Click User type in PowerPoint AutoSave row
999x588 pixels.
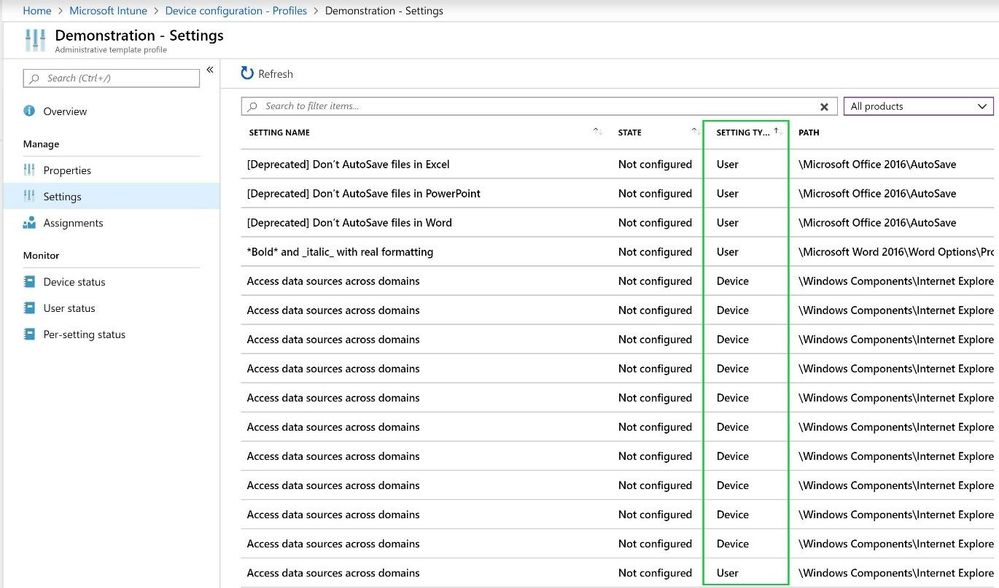click(x=727, y=194)
